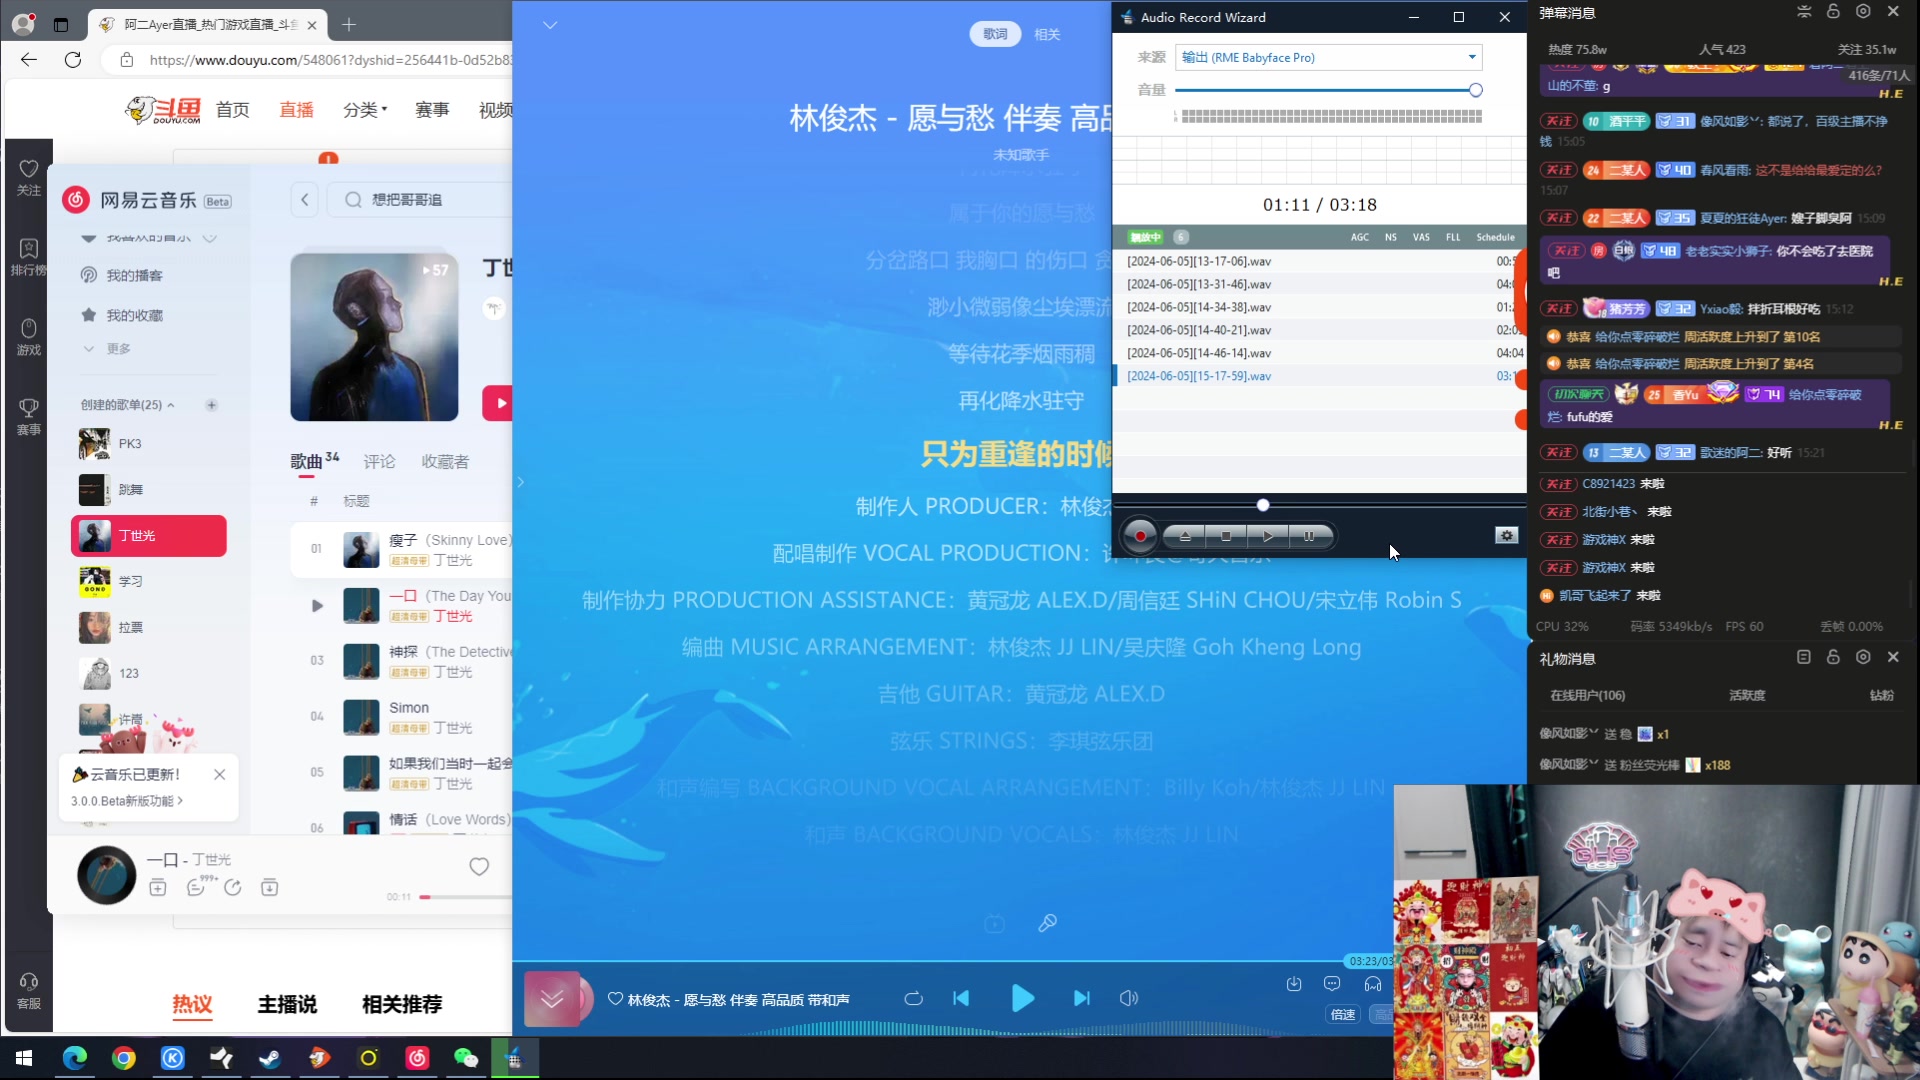The height and width of the screenshot is (1080, 1920).
Task: Skip to next track in blue player
Action: coord(1081,998)
